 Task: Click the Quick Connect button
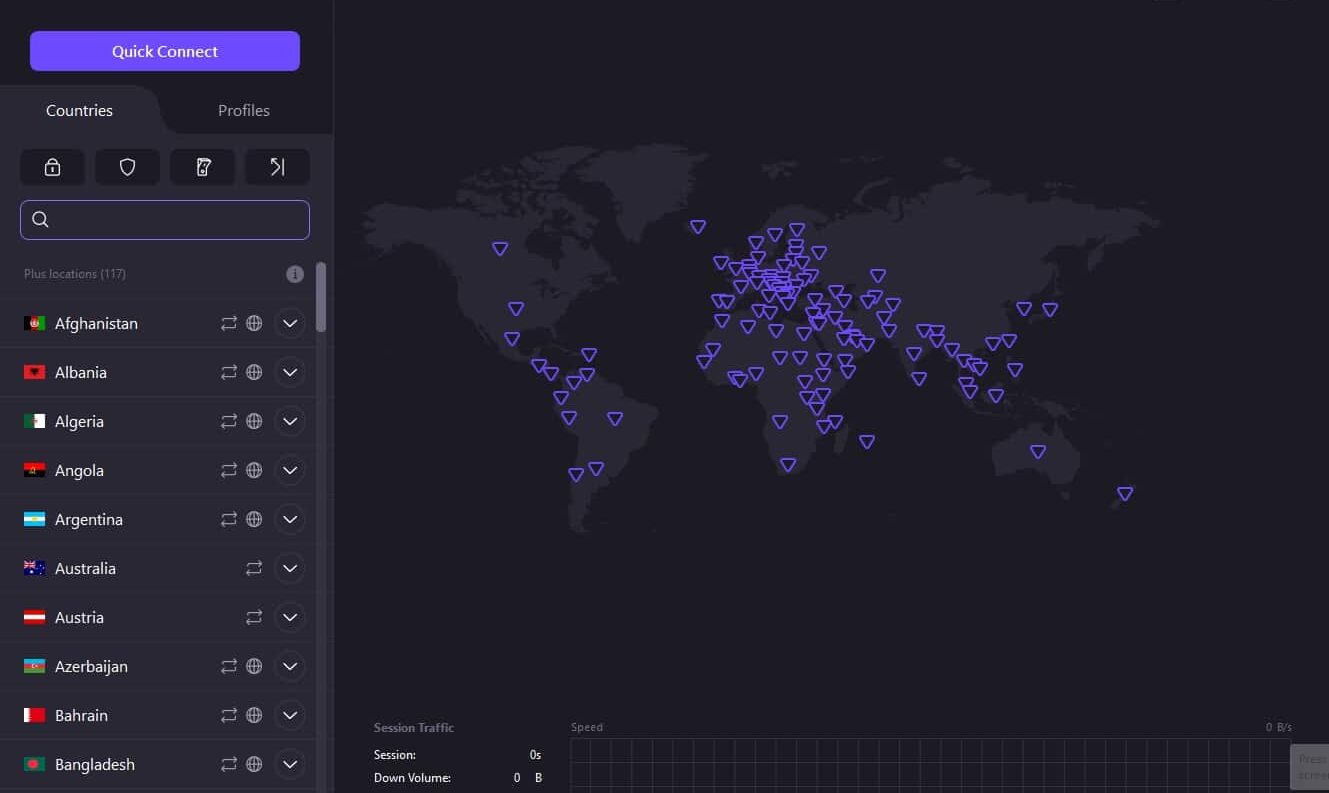point(165,51)
